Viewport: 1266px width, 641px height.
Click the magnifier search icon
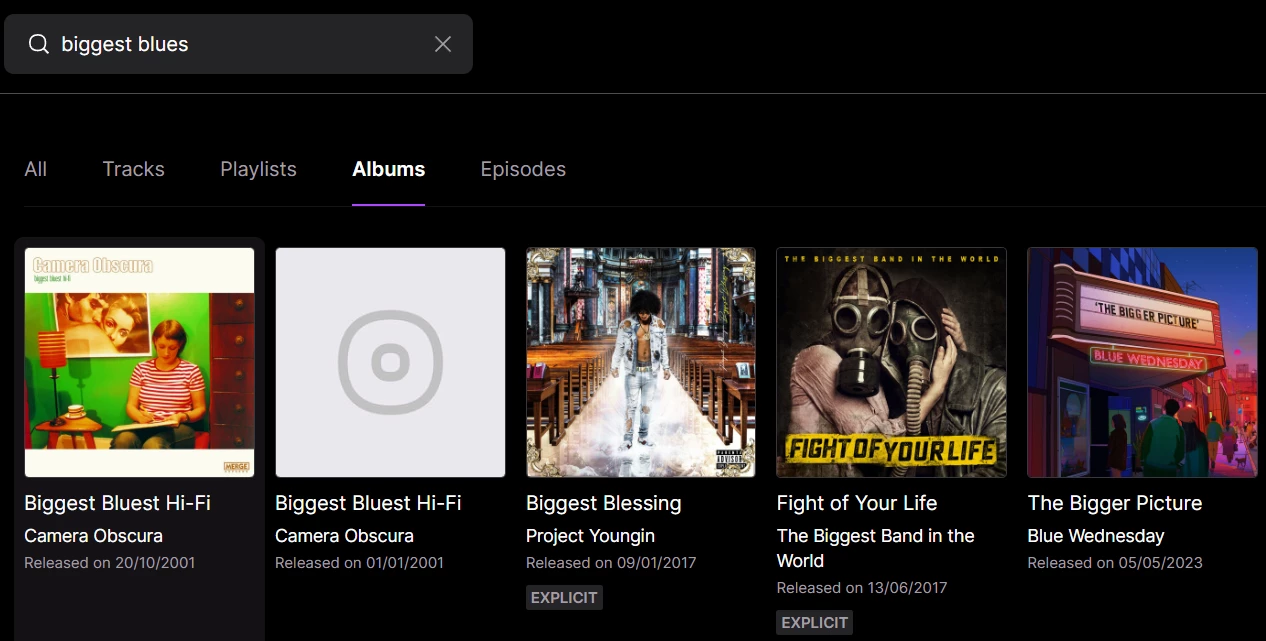pyautogui.click(x=38, y=44)
